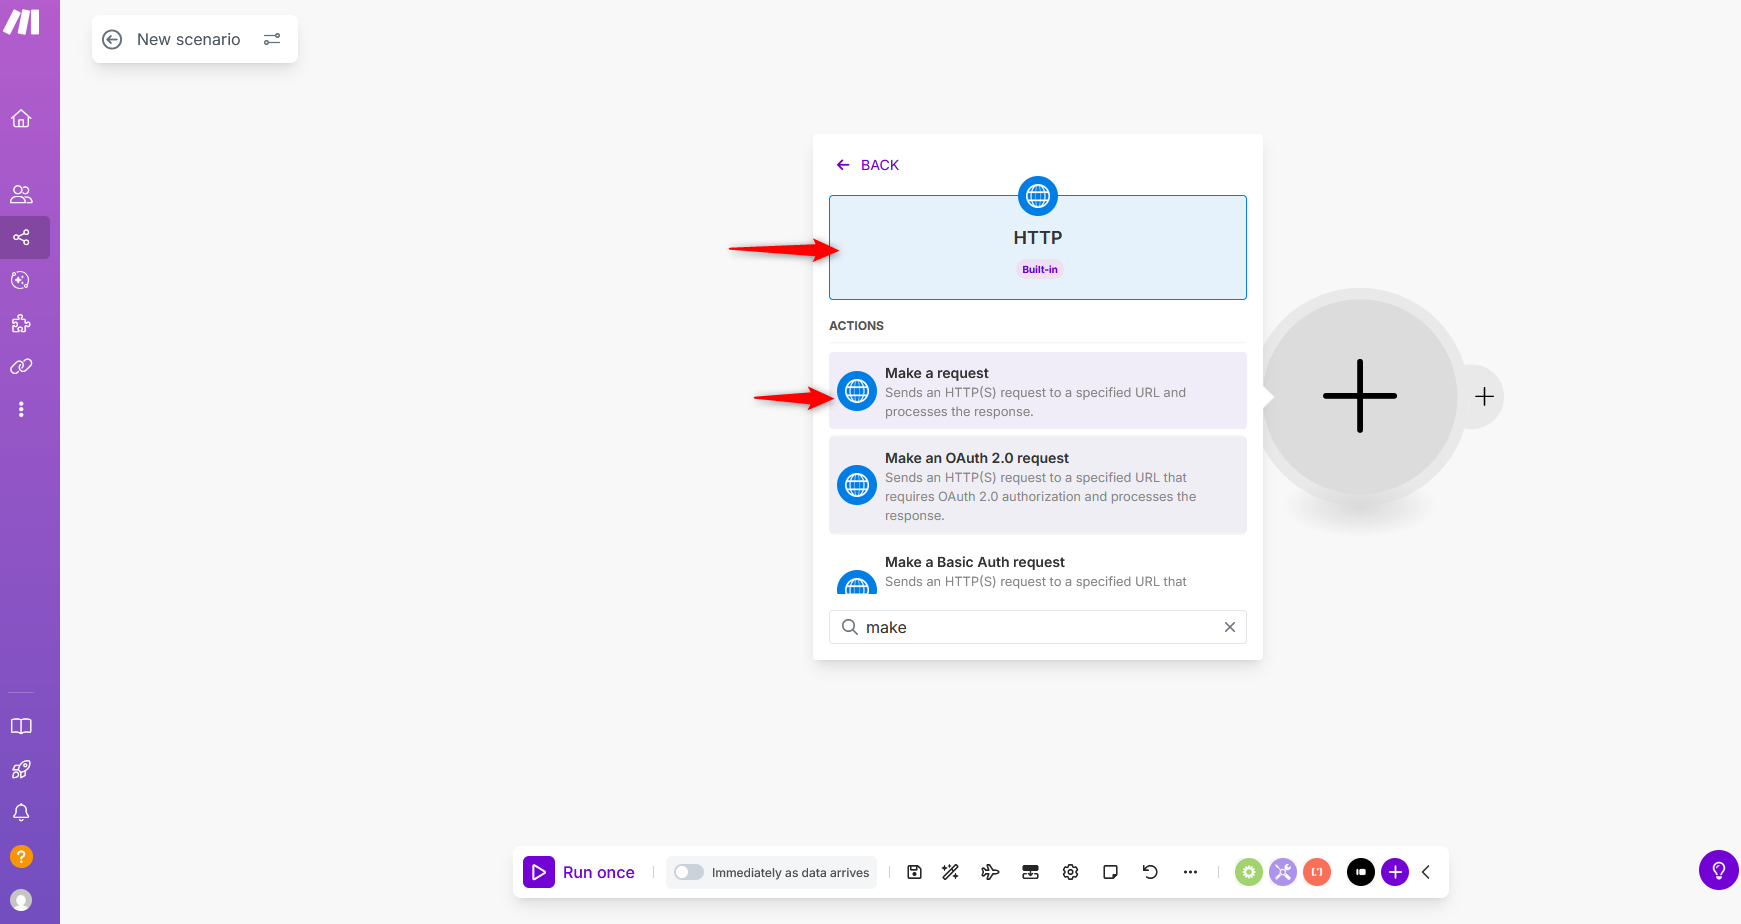Click the puzzle piece icon in sidebar

[21, 323]
